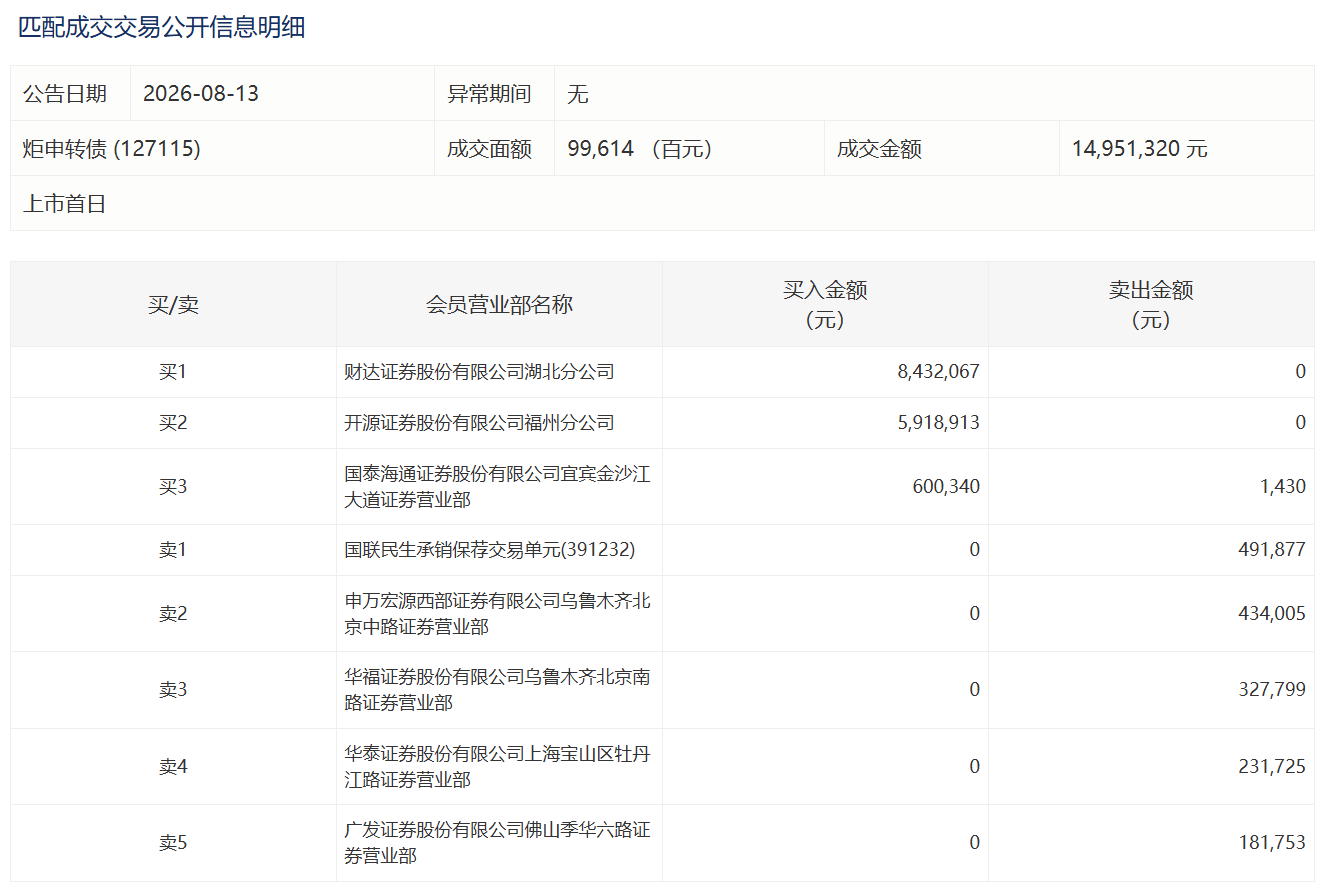Click the 公告日期 label cell

[71, 94]
